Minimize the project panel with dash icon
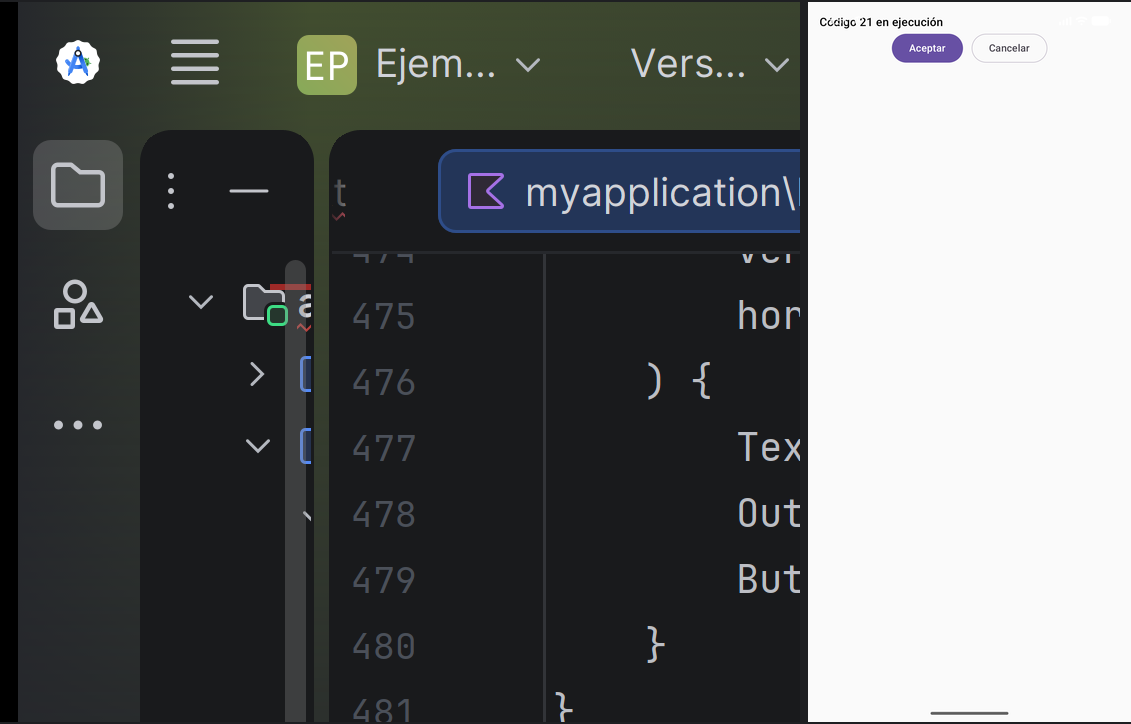The image size is (1131, 724). click(249, 191)
